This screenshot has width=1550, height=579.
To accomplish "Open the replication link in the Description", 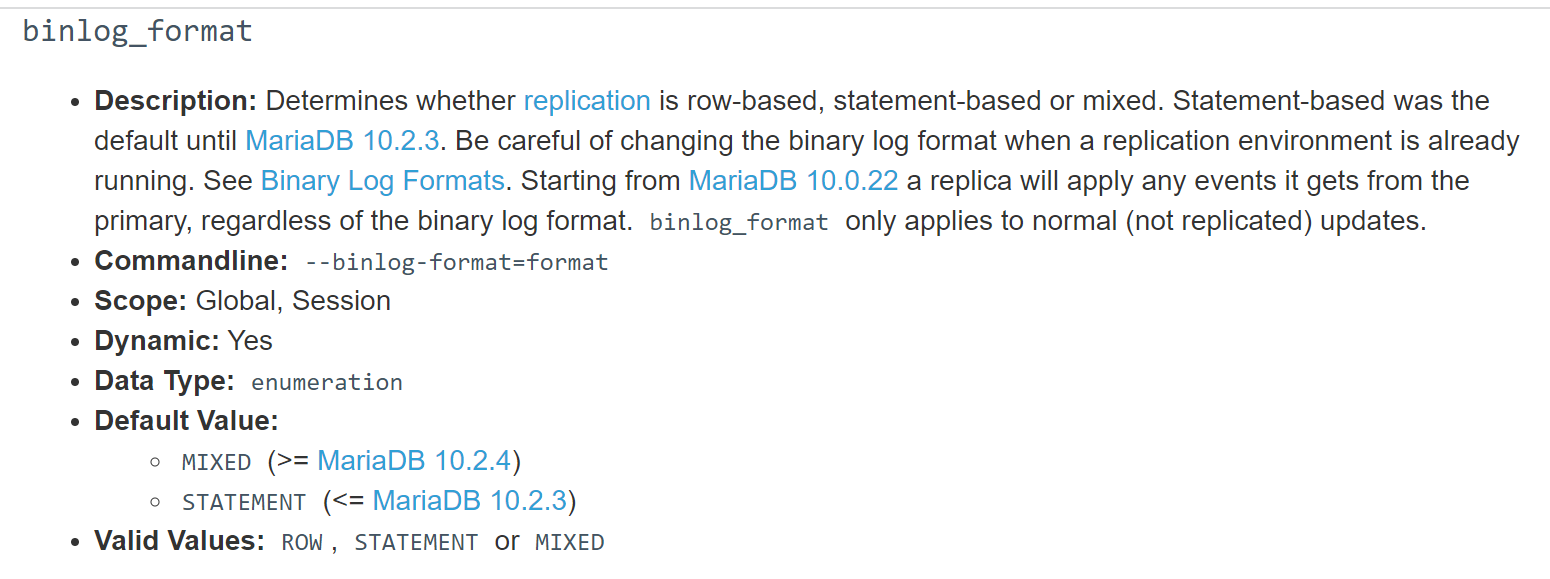I will pyautogui.click(x=587, y=101).
